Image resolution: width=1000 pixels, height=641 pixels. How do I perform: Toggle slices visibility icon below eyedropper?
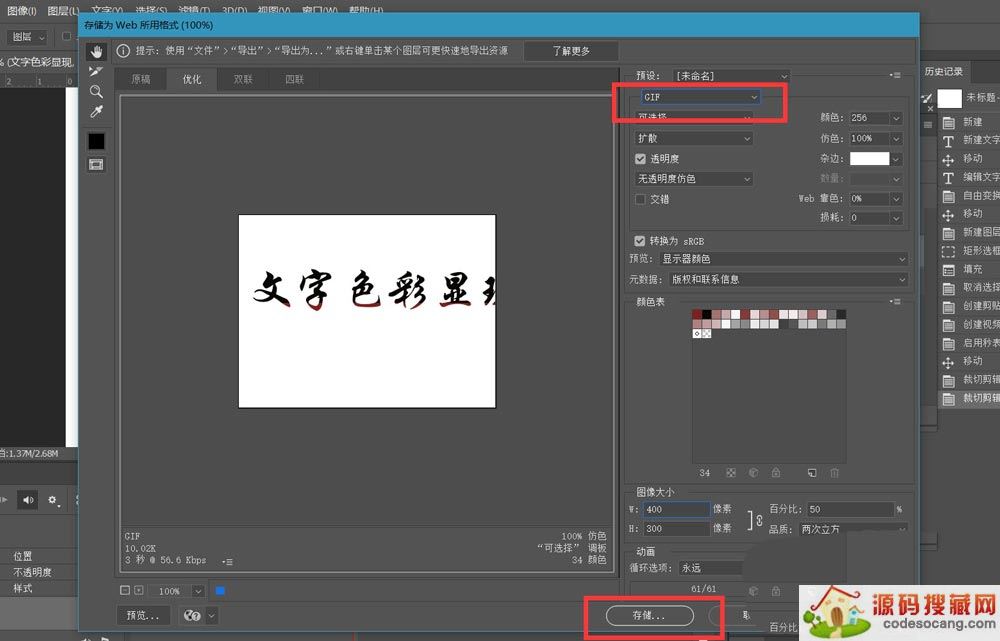(95, 163)
